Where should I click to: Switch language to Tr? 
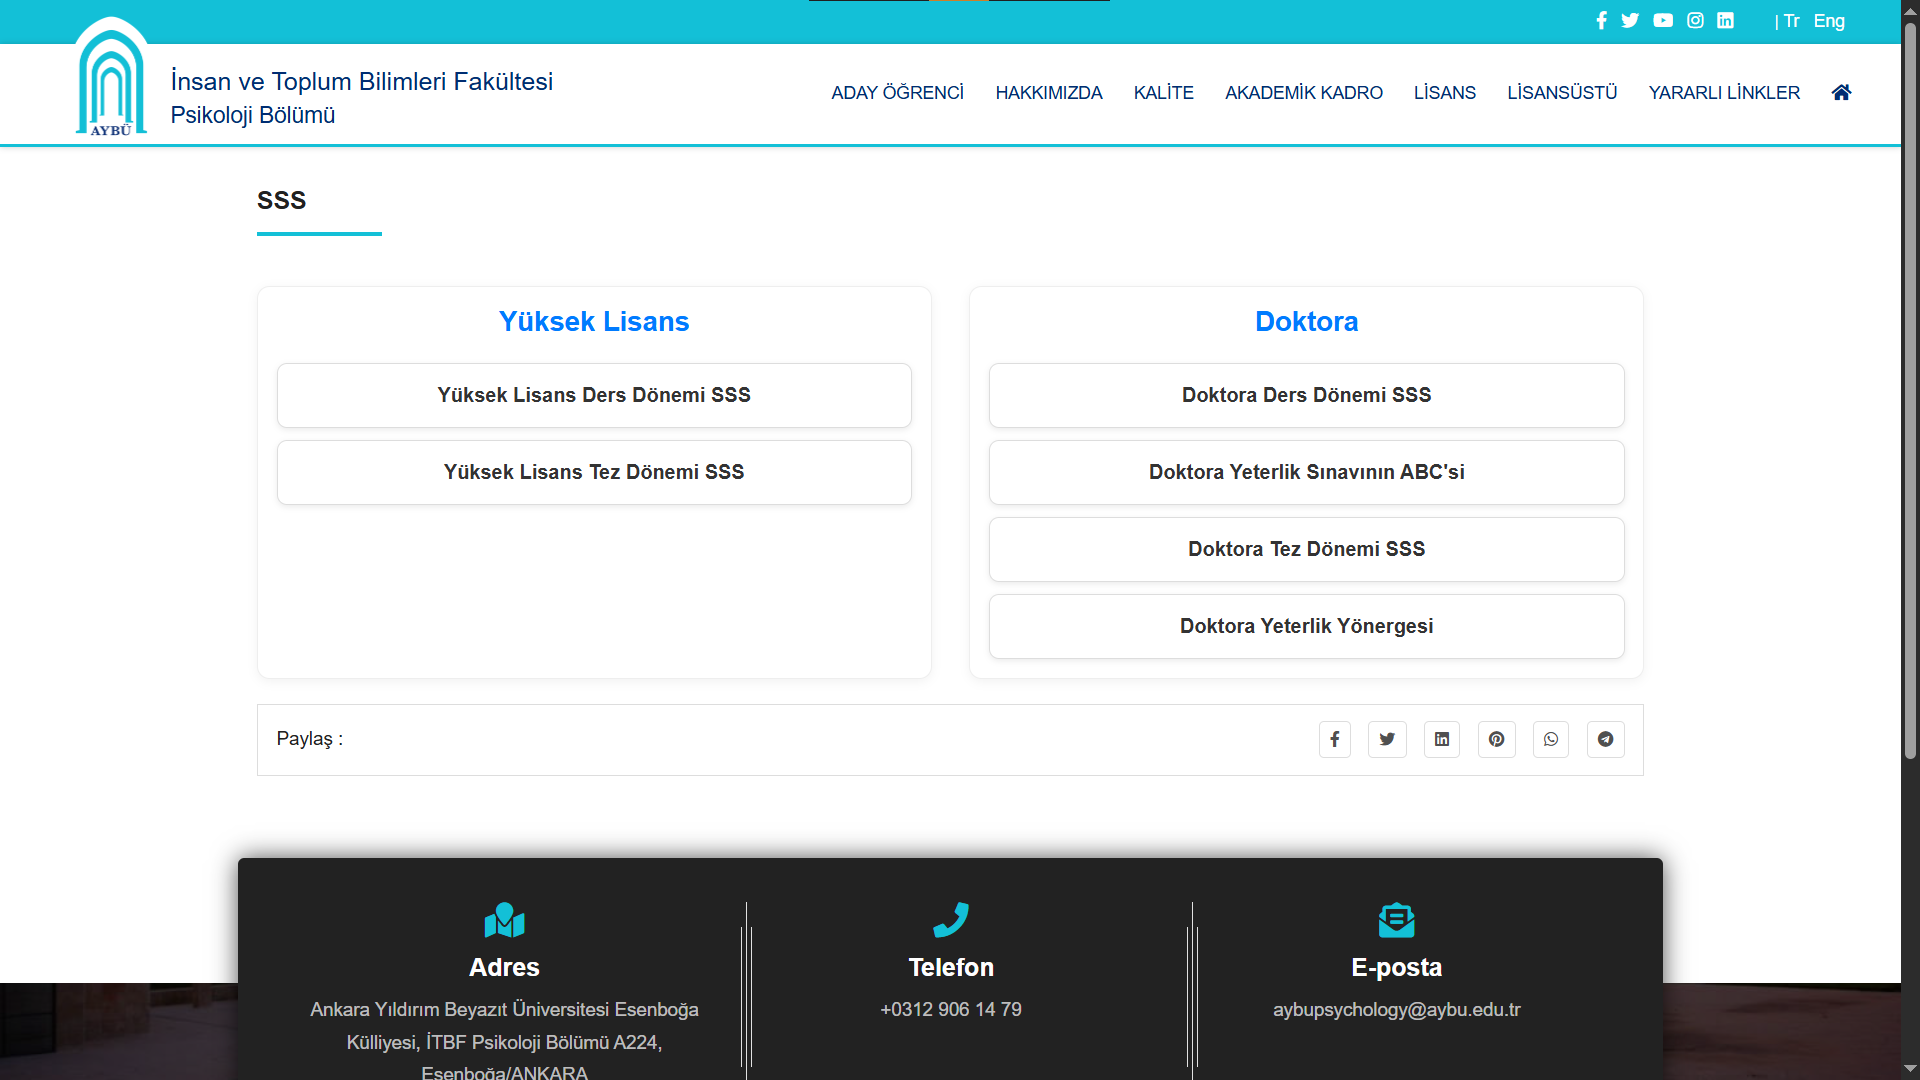[1791, 21]
